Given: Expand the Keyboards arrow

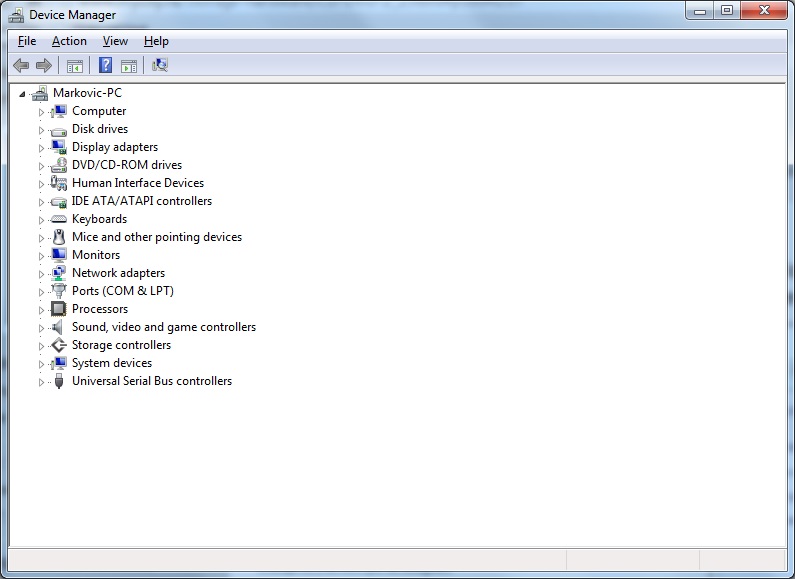Looking at the screenshot, I should coord(42,220).
